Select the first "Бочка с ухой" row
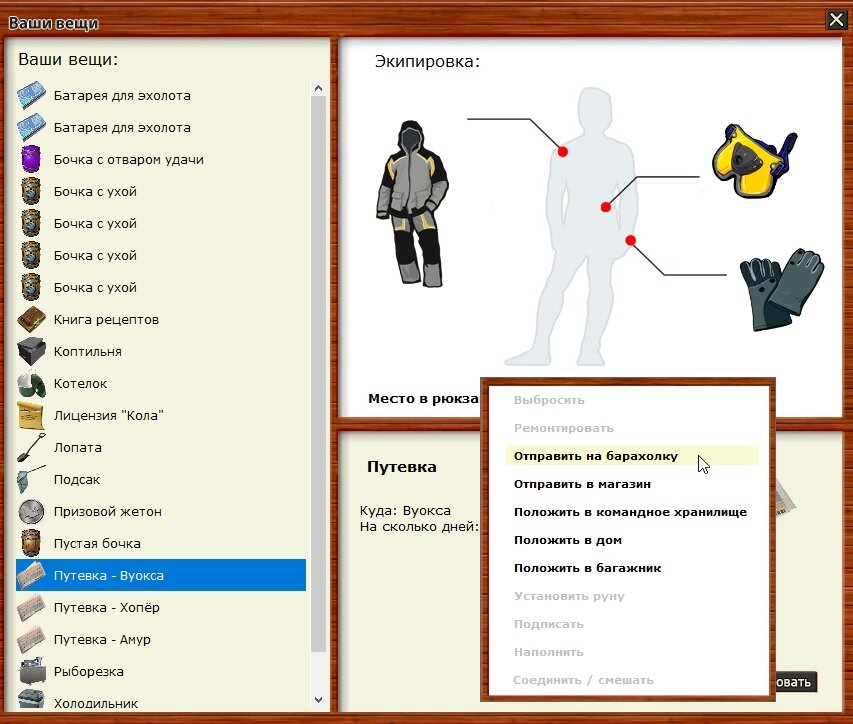Viewport: 853px width, 724px height. [x=161, y=191]
